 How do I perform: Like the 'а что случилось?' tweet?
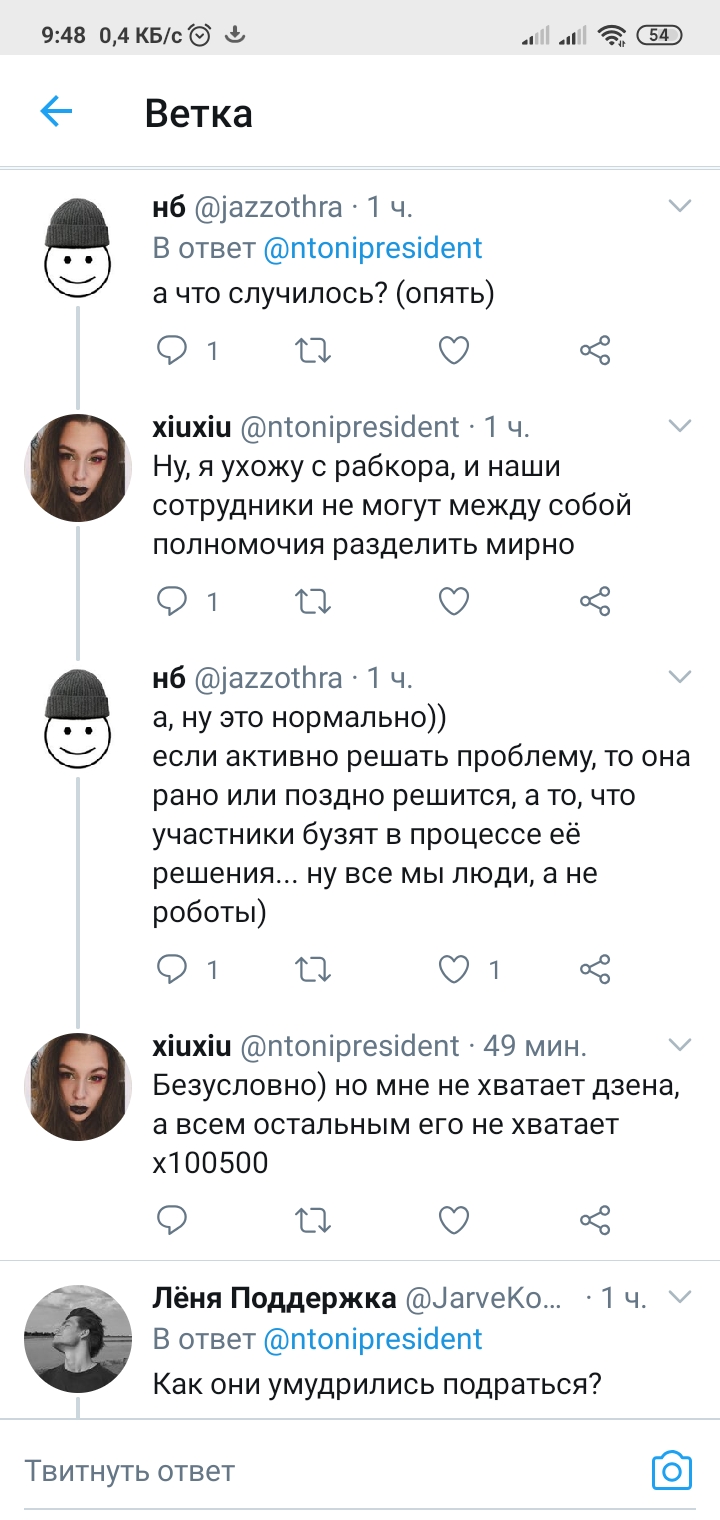pyautogui.click(x=454, y=350)
